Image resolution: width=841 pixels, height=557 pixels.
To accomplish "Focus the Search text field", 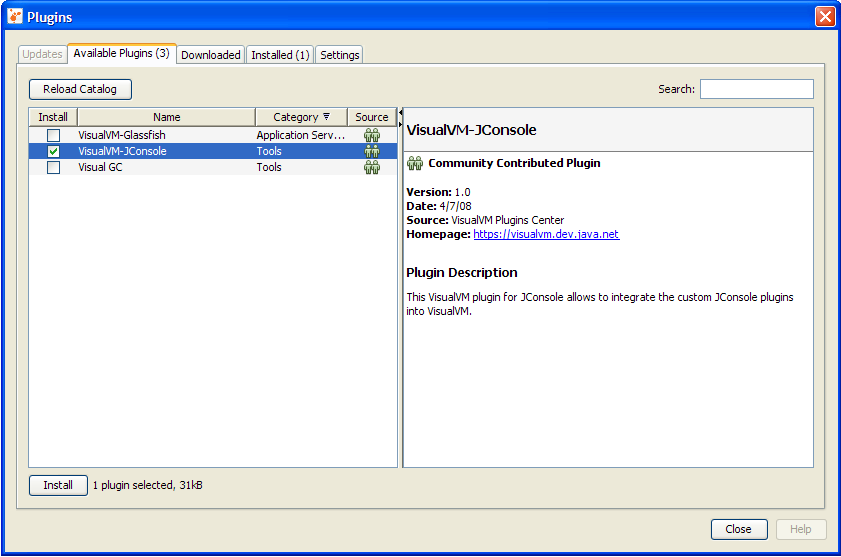I will [756, 89].
